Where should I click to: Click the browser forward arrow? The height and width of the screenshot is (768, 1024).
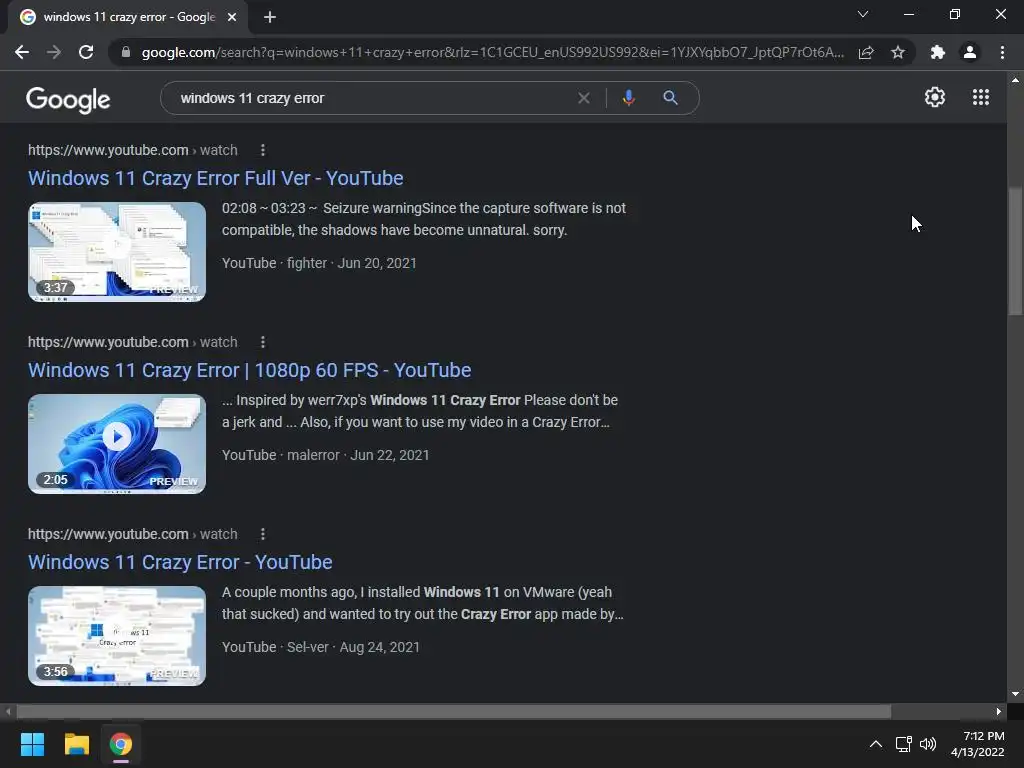(54, 52)
